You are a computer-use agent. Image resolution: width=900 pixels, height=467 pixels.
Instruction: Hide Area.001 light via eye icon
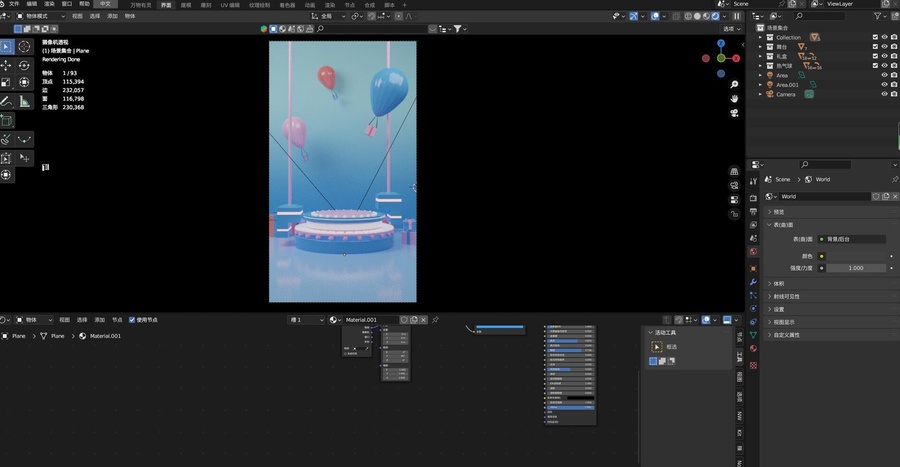885,85
